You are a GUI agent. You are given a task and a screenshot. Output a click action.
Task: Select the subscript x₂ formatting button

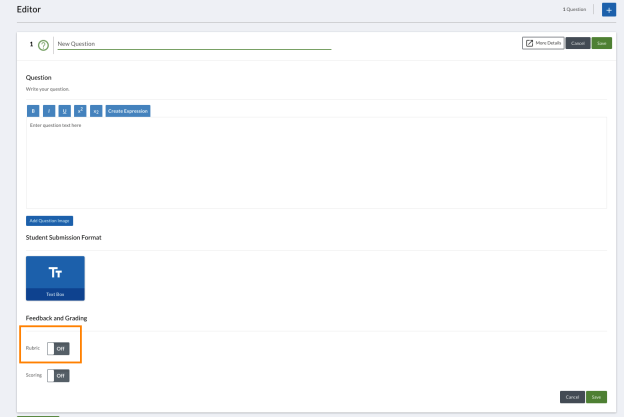(x=96, y=111)
